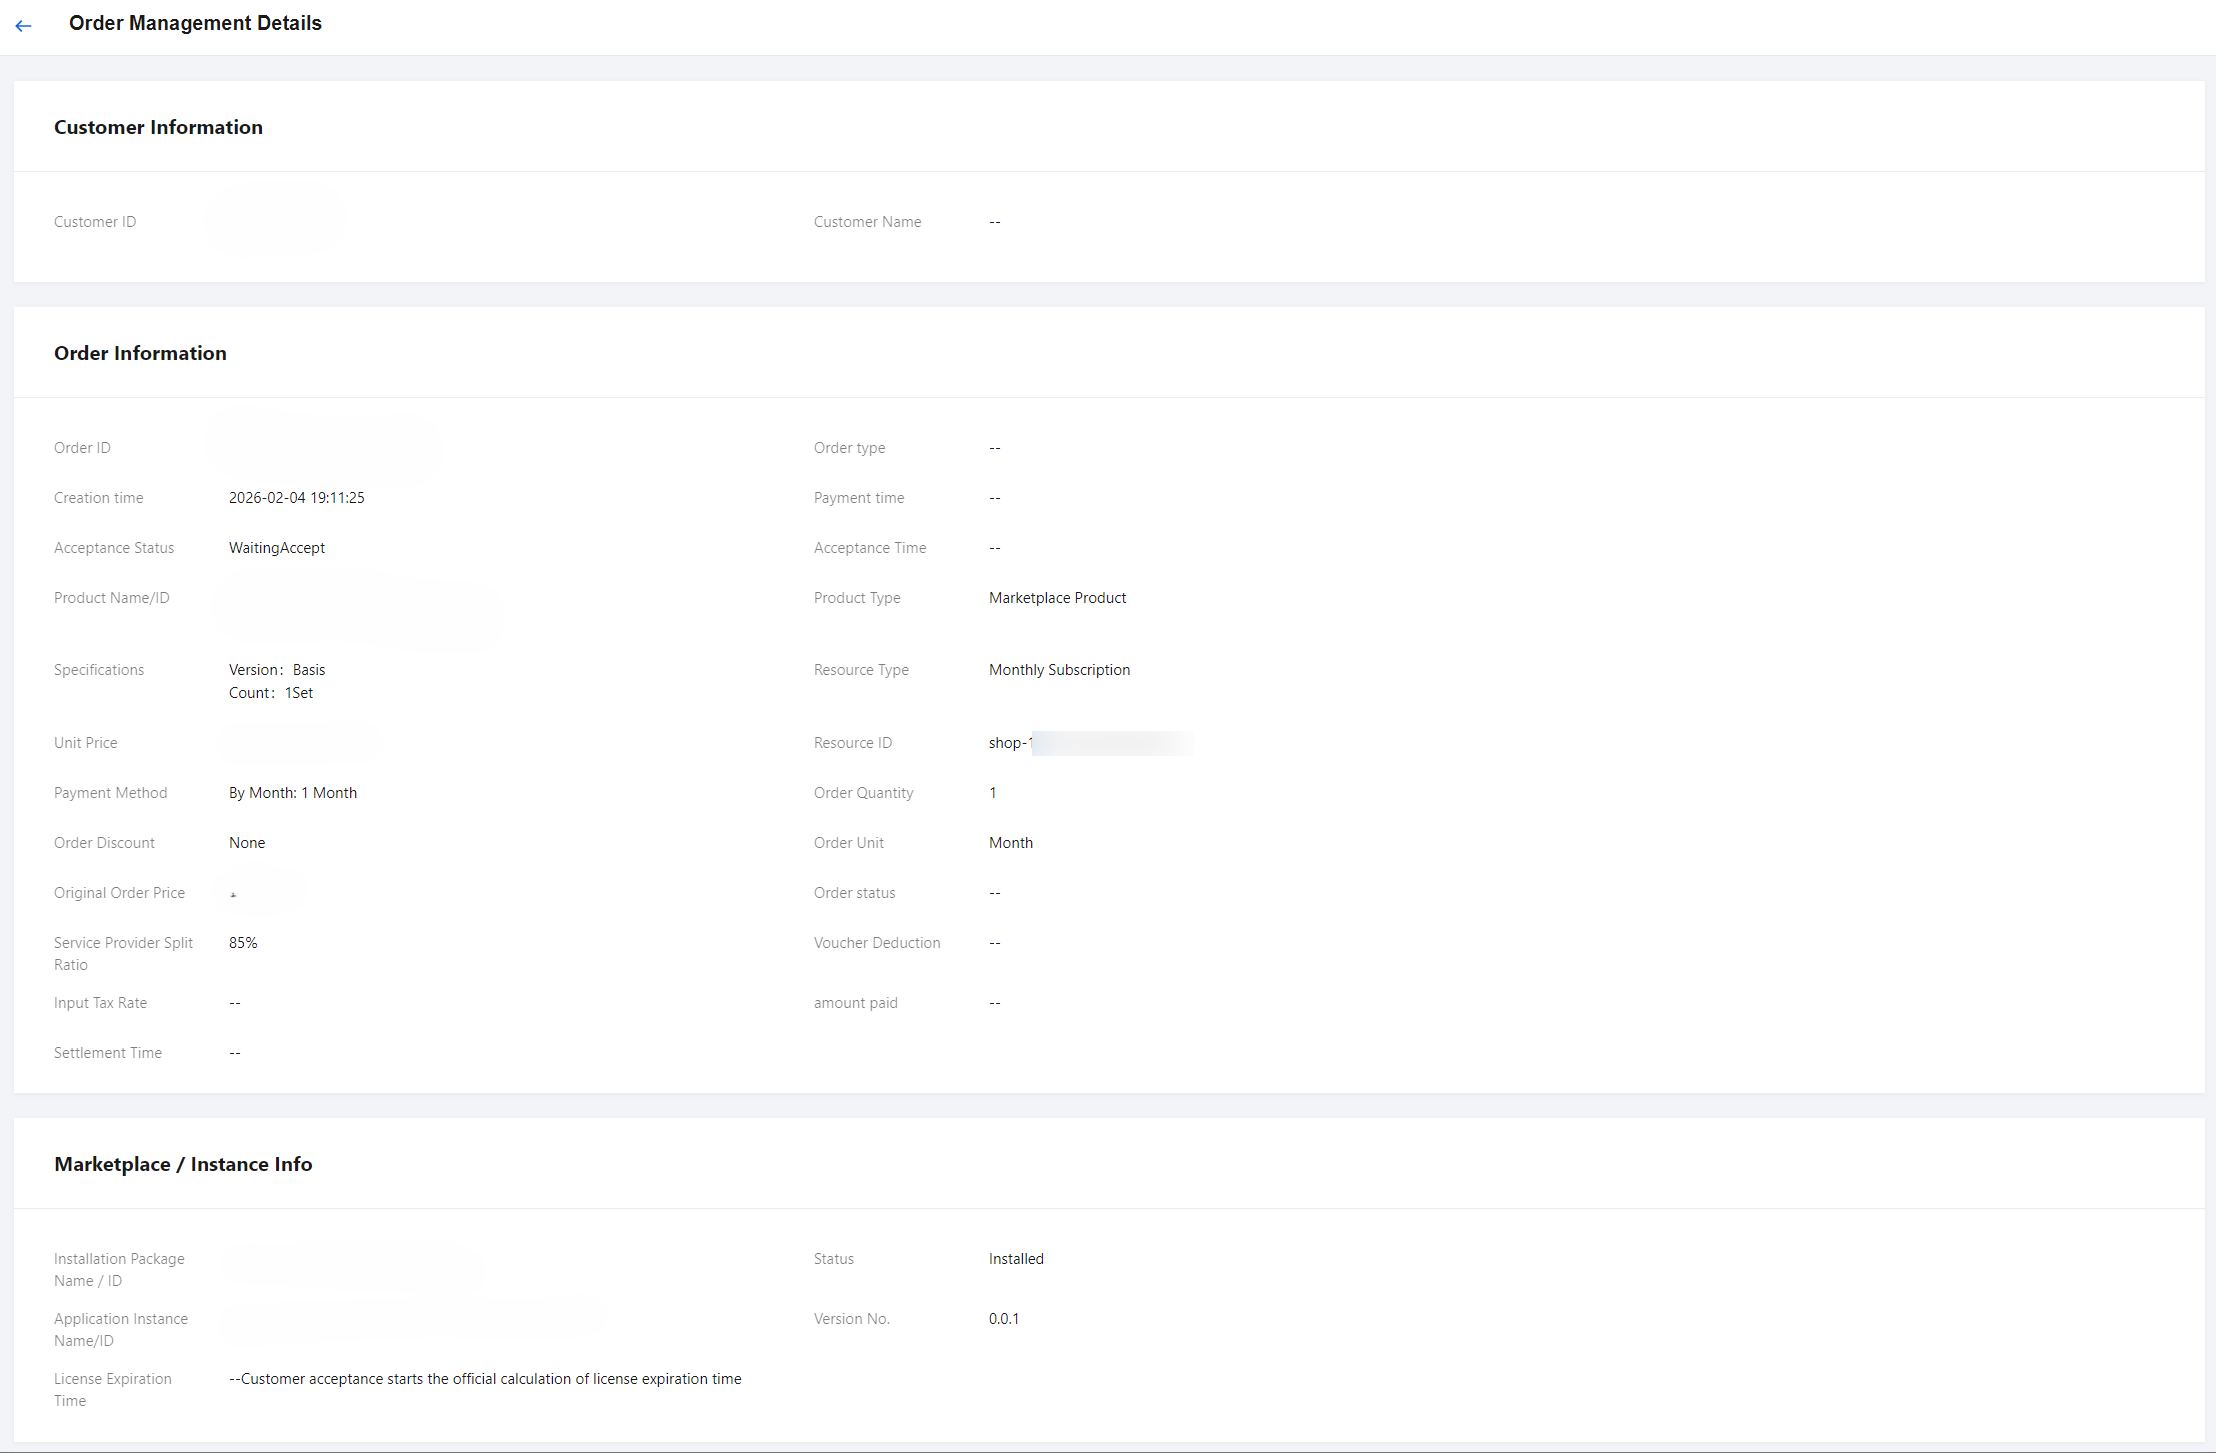The height and width of the screenshot is (1453, 2216).
Task: Click the Version: Basis specification text
Action: pos(277,670)
